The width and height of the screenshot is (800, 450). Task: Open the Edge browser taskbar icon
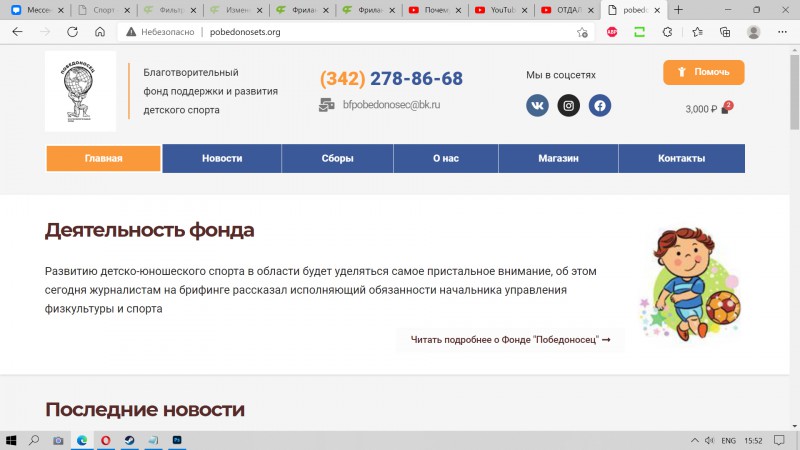[82, 440]
